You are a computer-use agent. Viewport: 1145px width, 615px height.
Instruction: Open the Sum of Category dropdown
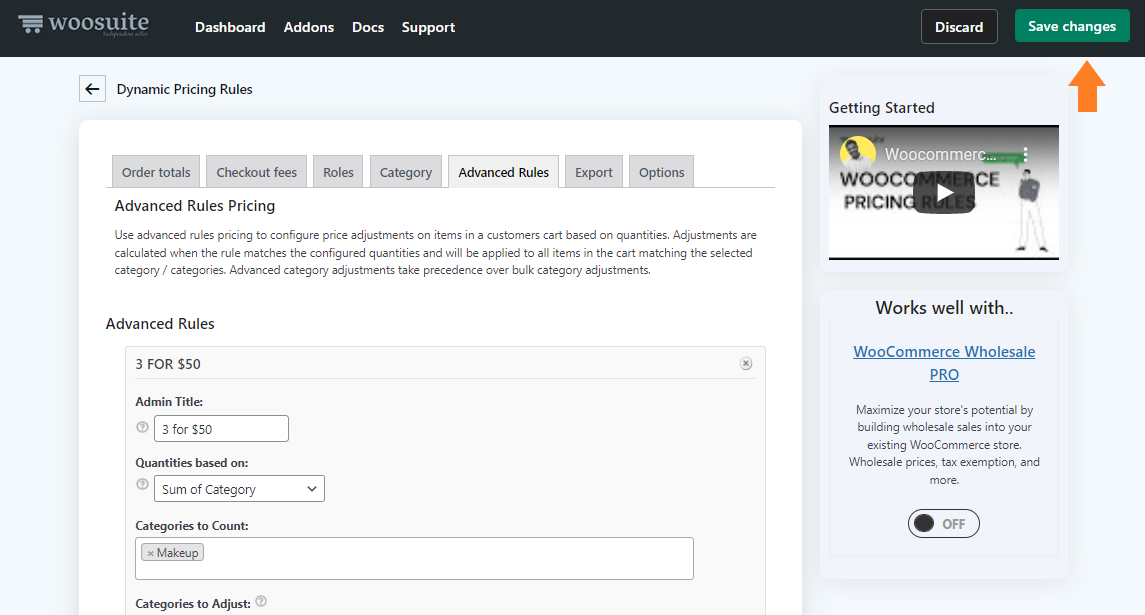click(239, 489)
